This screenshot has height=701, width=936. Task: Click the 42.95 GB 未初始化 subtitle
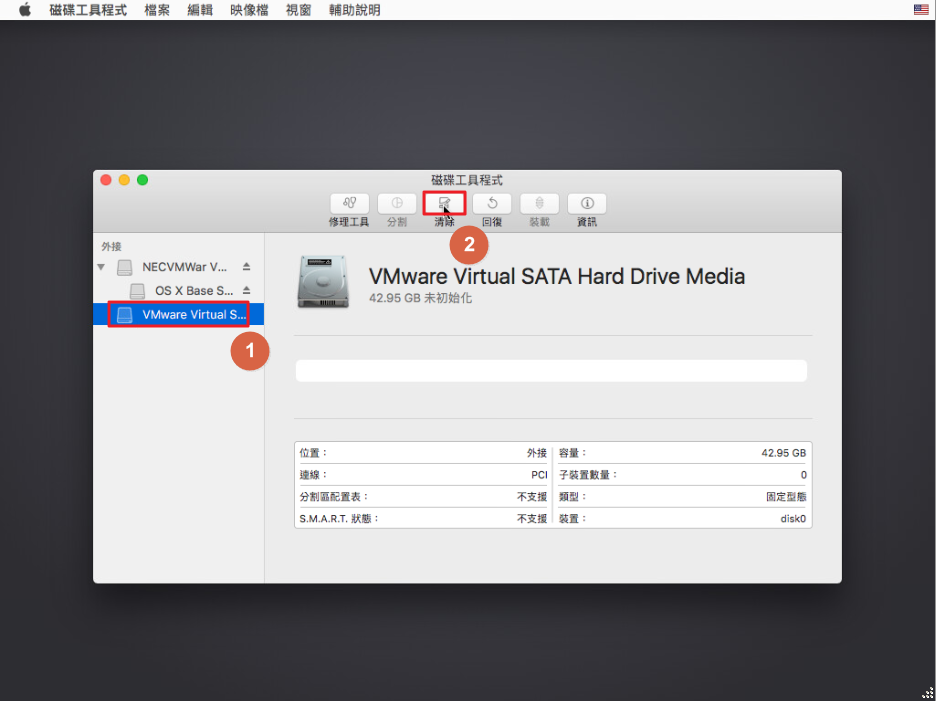point(420,298)
